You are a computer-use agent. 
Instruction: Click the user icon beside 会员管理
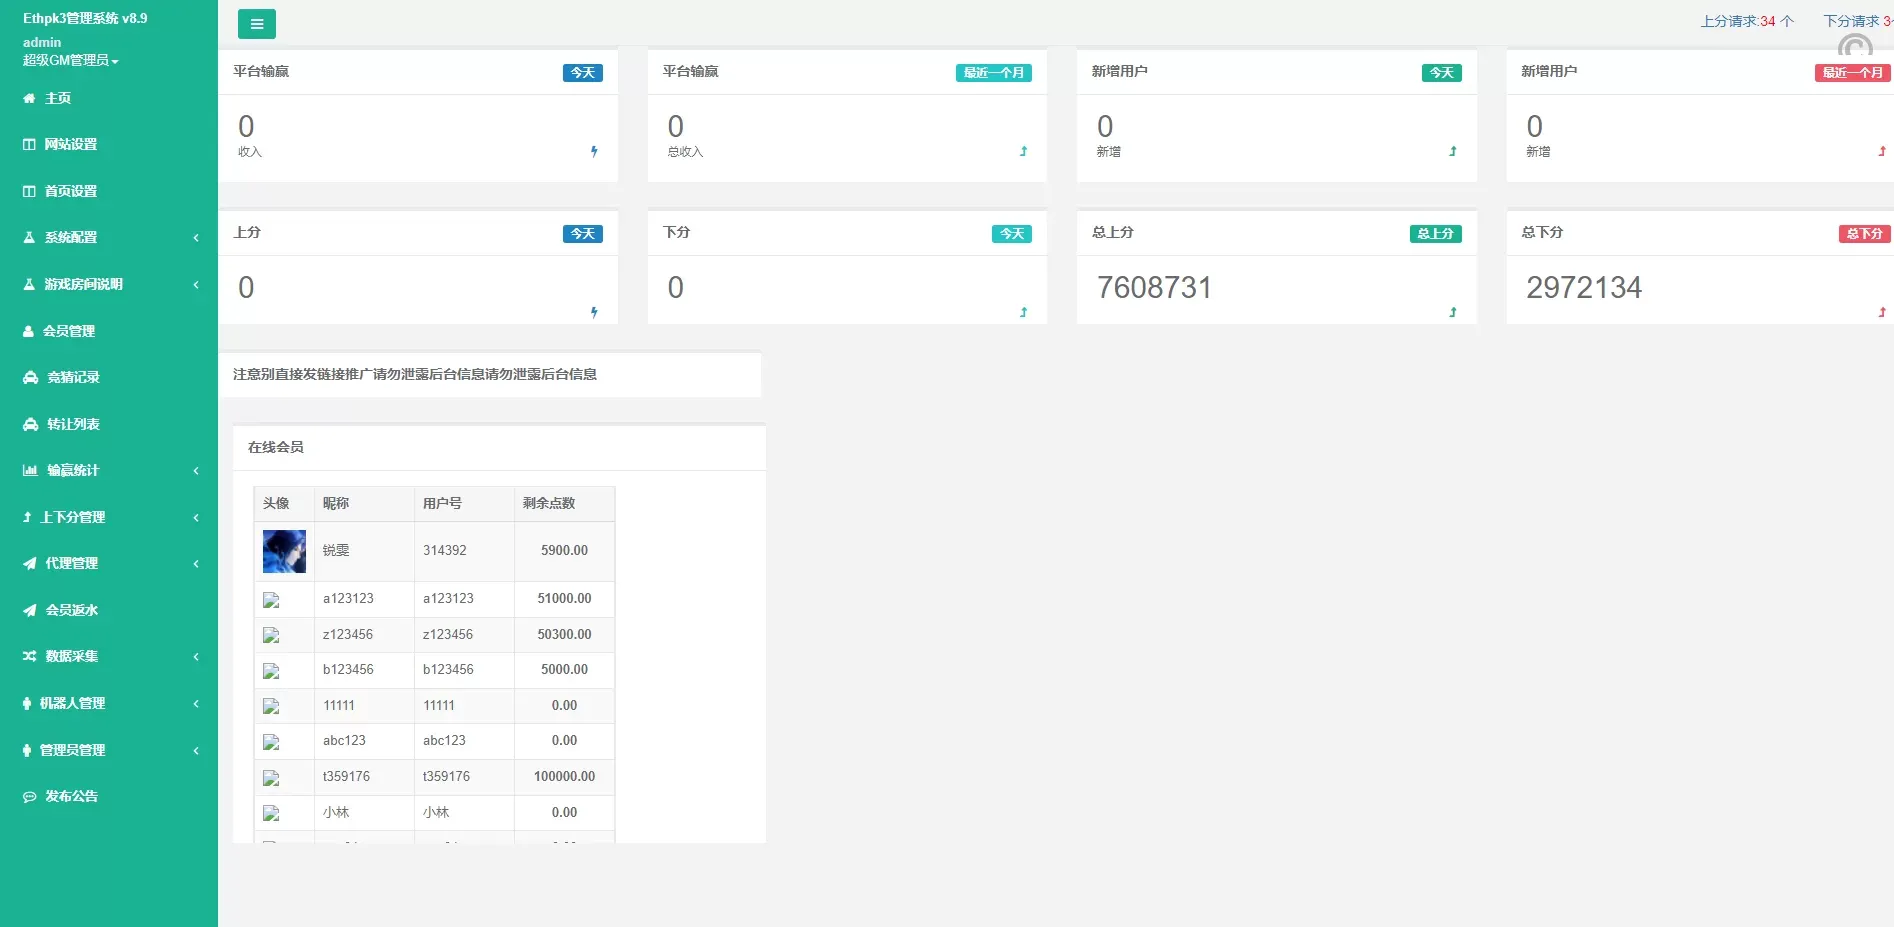coord(29,331)
